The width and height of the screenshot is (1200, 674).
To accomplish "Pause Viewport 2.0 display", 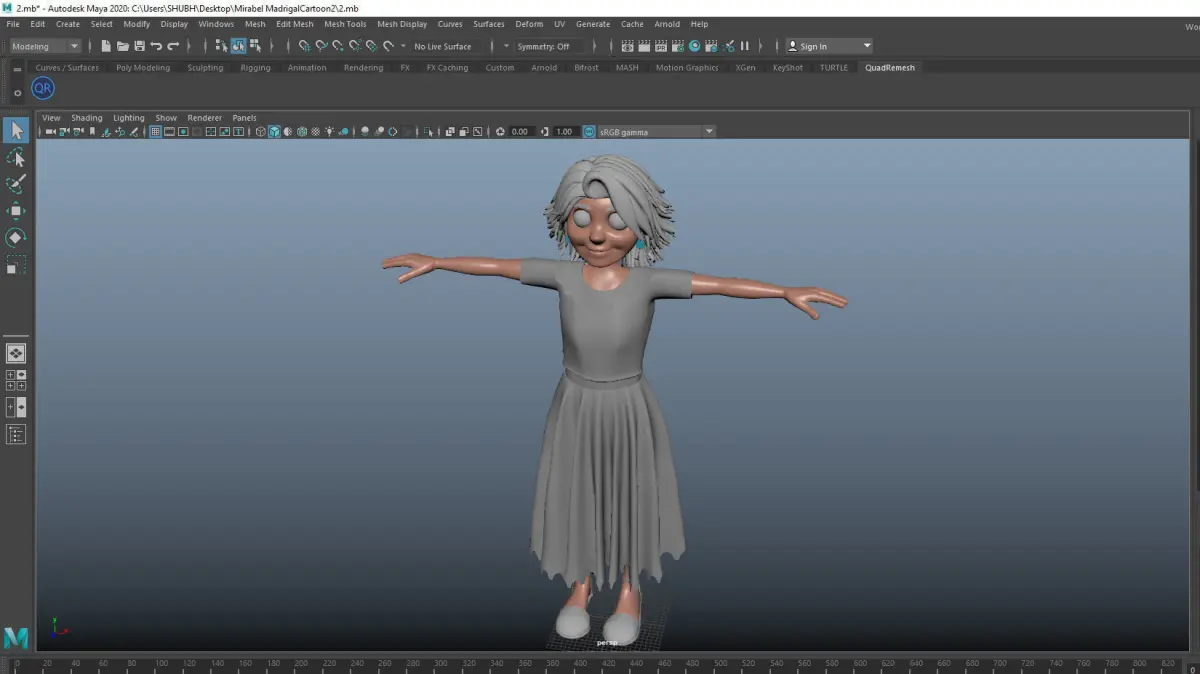I will [744, 46].
